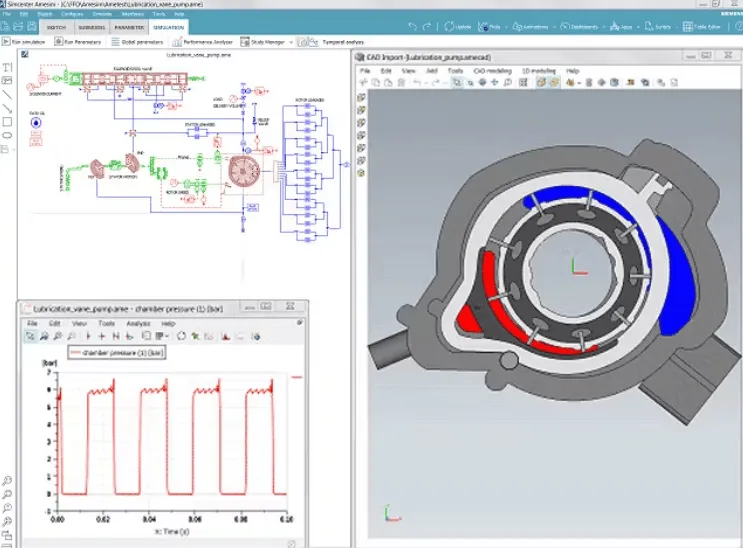
Task: Open Run Parameters settings
Action: point(82,42)
